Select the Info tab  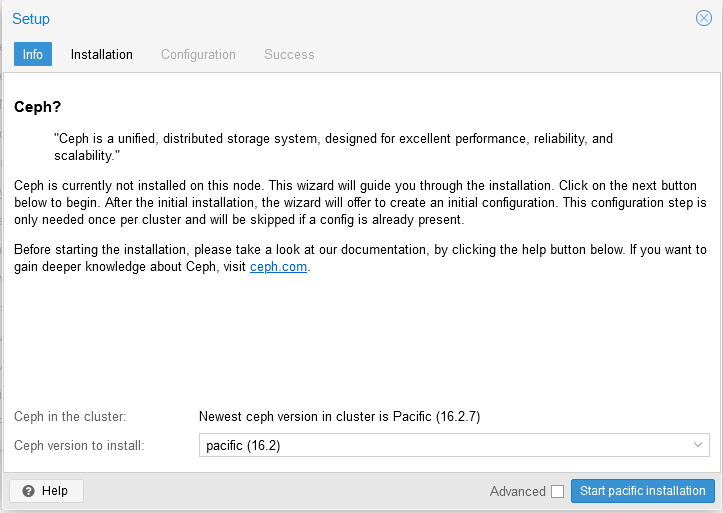coord(33,54)
